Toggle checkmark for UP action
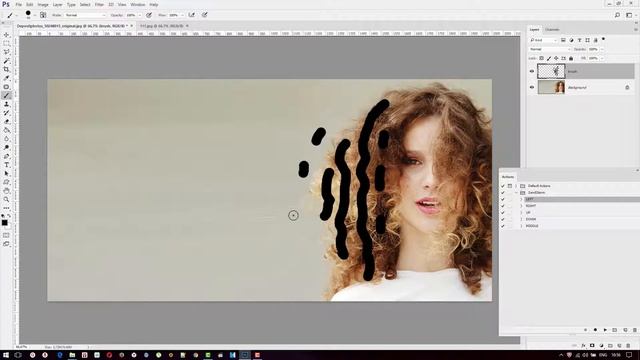 pos(503,212)
